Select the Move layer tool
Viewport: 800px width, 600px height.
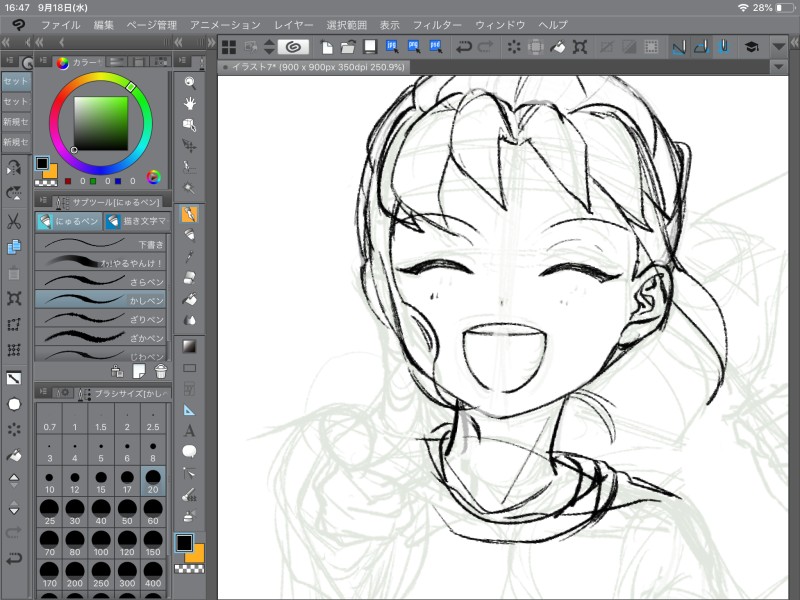(189, 146)
